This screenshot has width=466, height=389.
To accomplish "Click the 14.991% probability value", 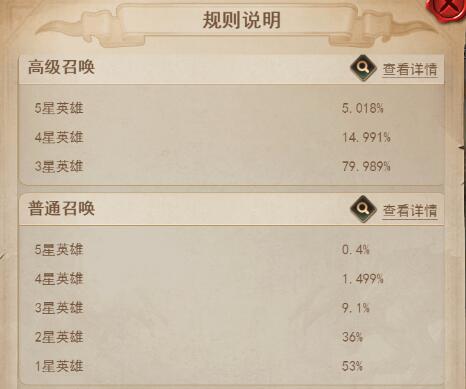I will [366, 137].
